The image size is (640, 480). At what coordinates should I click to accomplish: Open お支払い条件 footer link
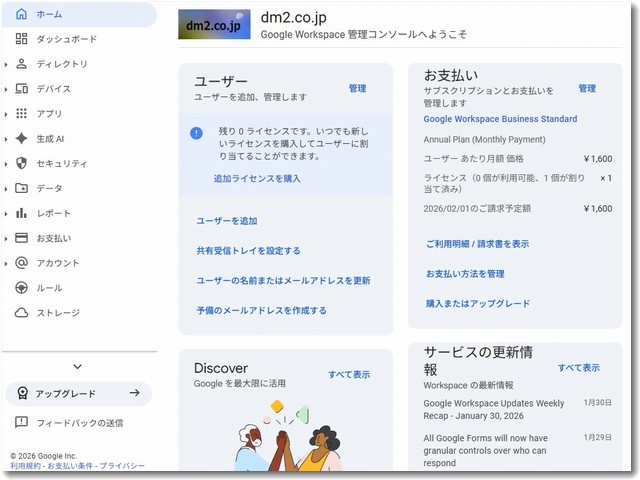[x=71, y=466]
